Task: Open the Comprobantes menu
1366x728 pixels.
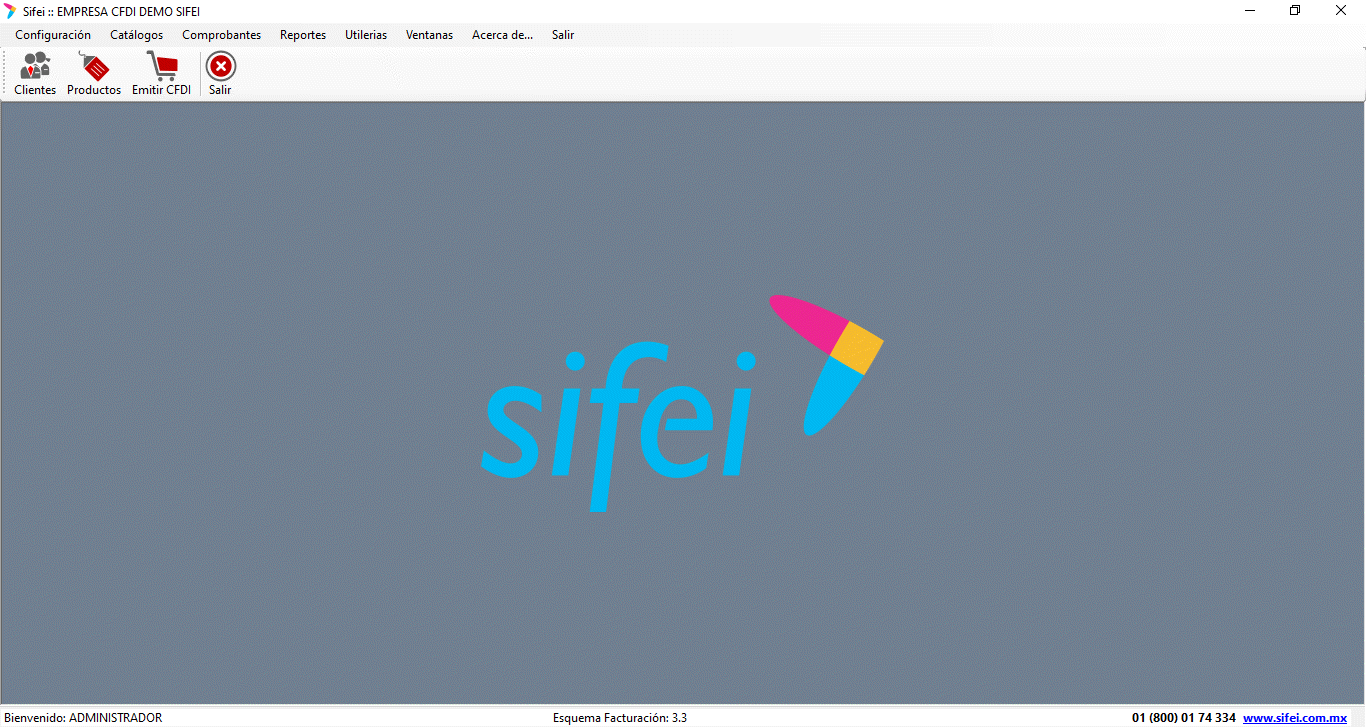Action: [221, 35]
